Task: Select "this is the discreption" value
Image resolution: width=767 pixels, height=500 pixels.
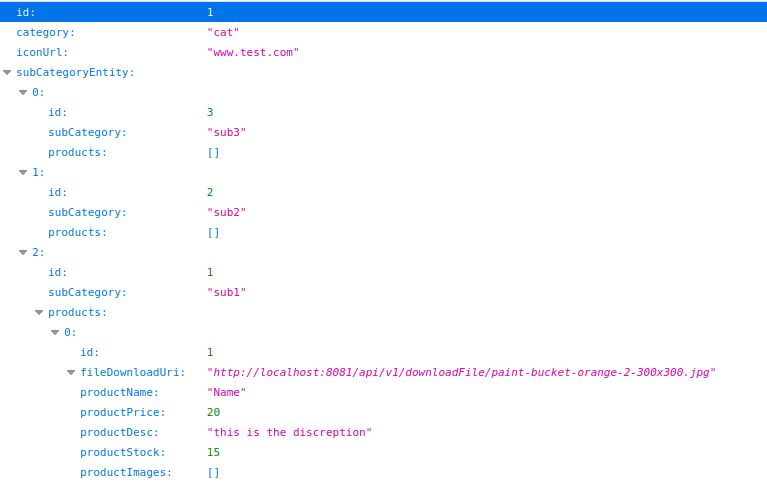Action: coord(289,432)
